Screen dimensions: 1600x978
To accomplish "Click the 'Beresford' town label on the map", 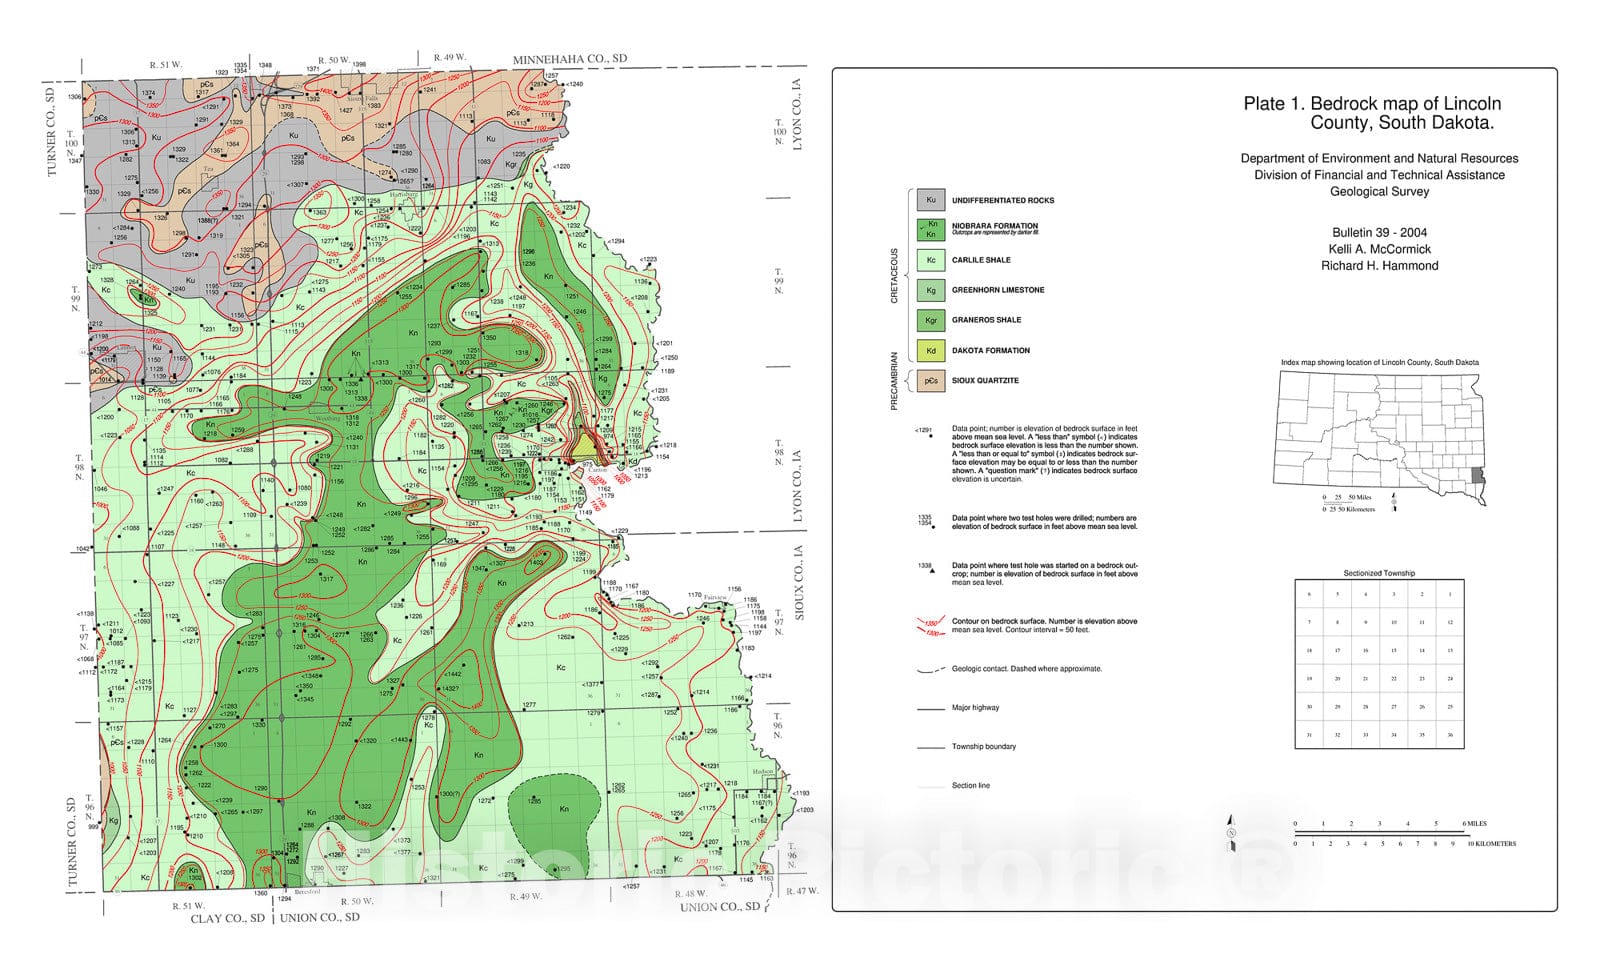I will (308, 891).
